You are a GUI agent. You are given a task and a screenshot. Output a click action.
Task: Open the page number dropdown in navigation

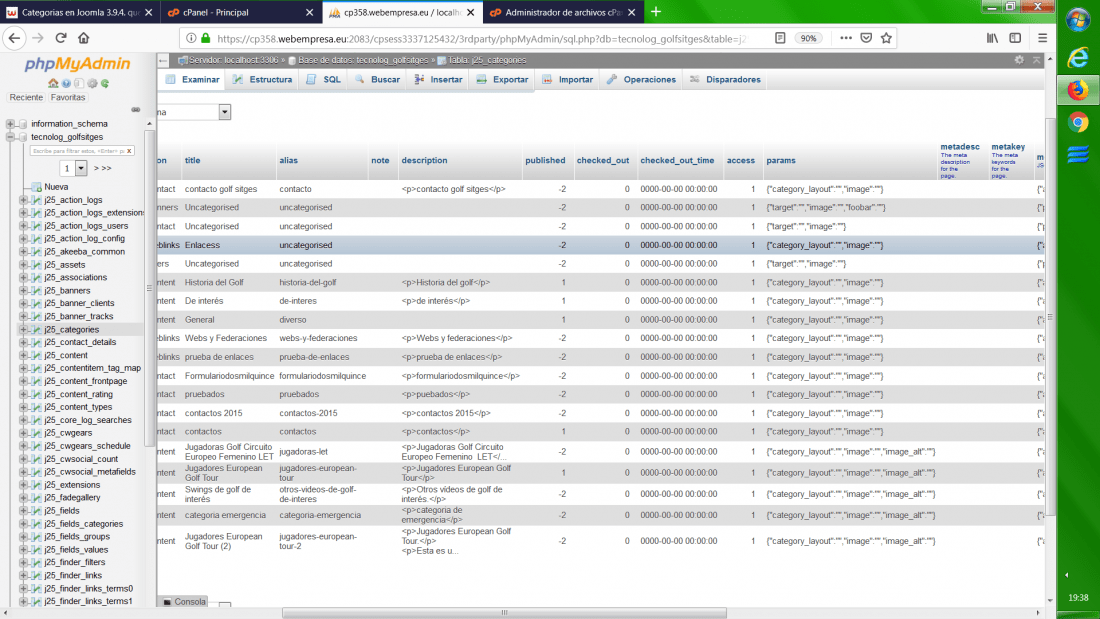point(73,168)
